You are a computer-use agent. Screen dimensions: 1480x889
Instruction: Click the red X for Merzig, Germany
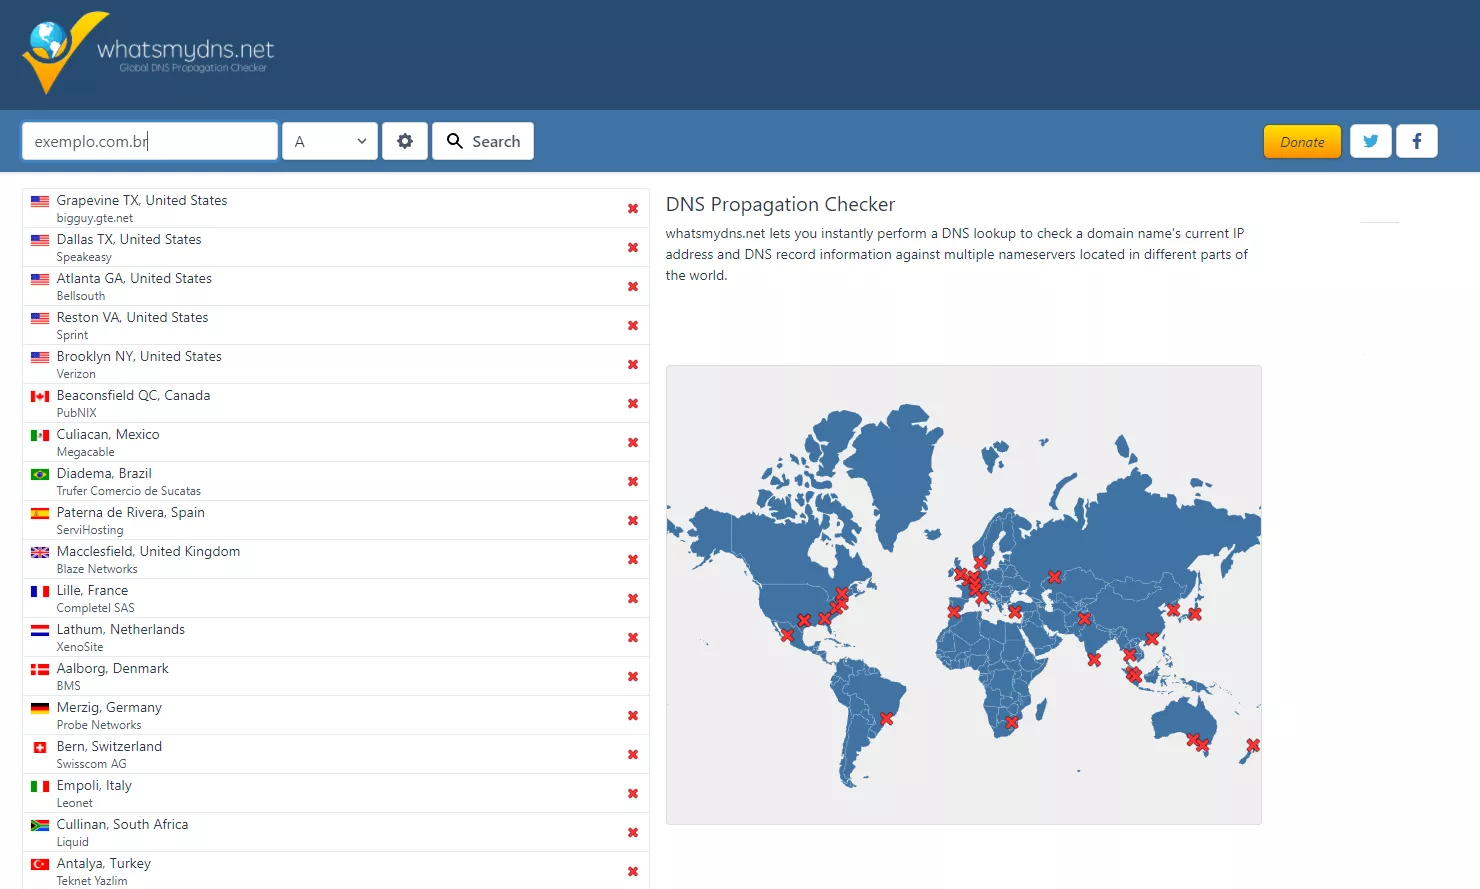(x=633, y=715)
